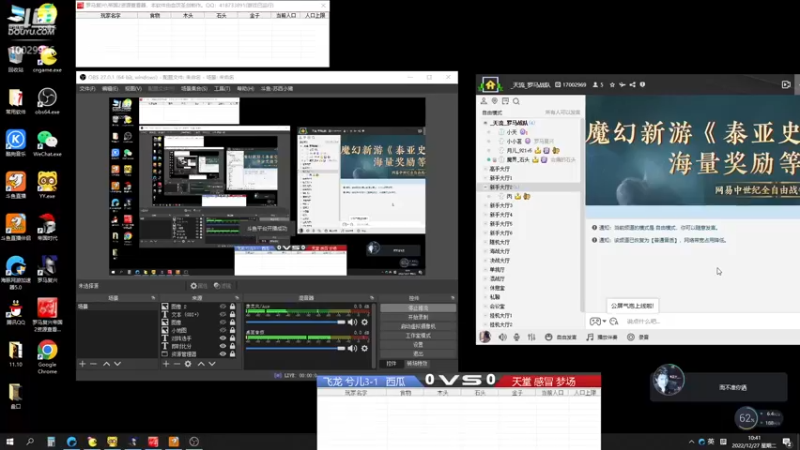This screenshot has width=800, height=450.
Task: Toggle visibility of 图像 2 source
Action: (x=222, y=307)
